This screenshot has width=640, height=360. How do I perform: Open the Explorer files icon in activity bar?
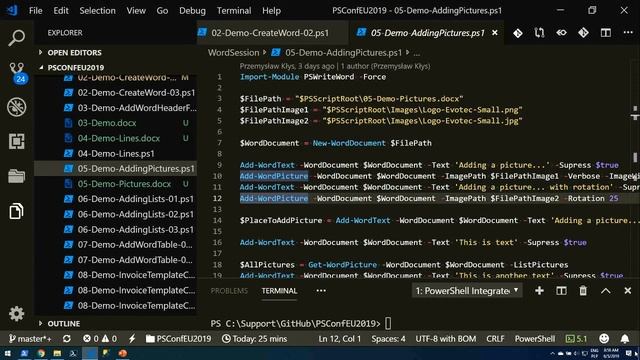click(16, 211)
